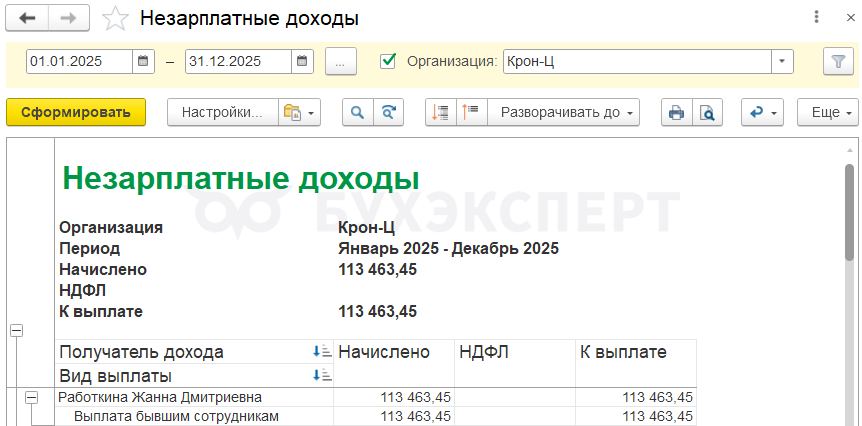Viewport: 862px width, 426px height.
Task: Click the period selection ellipsis button
Action: tap(341, 62)
